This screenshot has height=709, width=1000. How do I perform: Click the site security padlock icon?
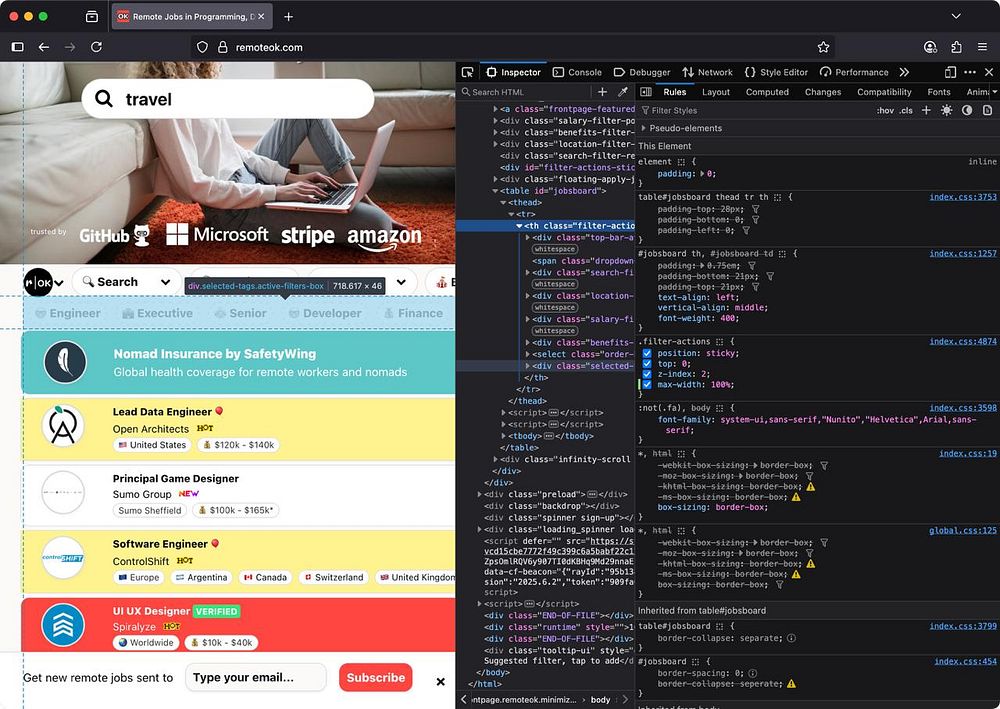(223, 47)
